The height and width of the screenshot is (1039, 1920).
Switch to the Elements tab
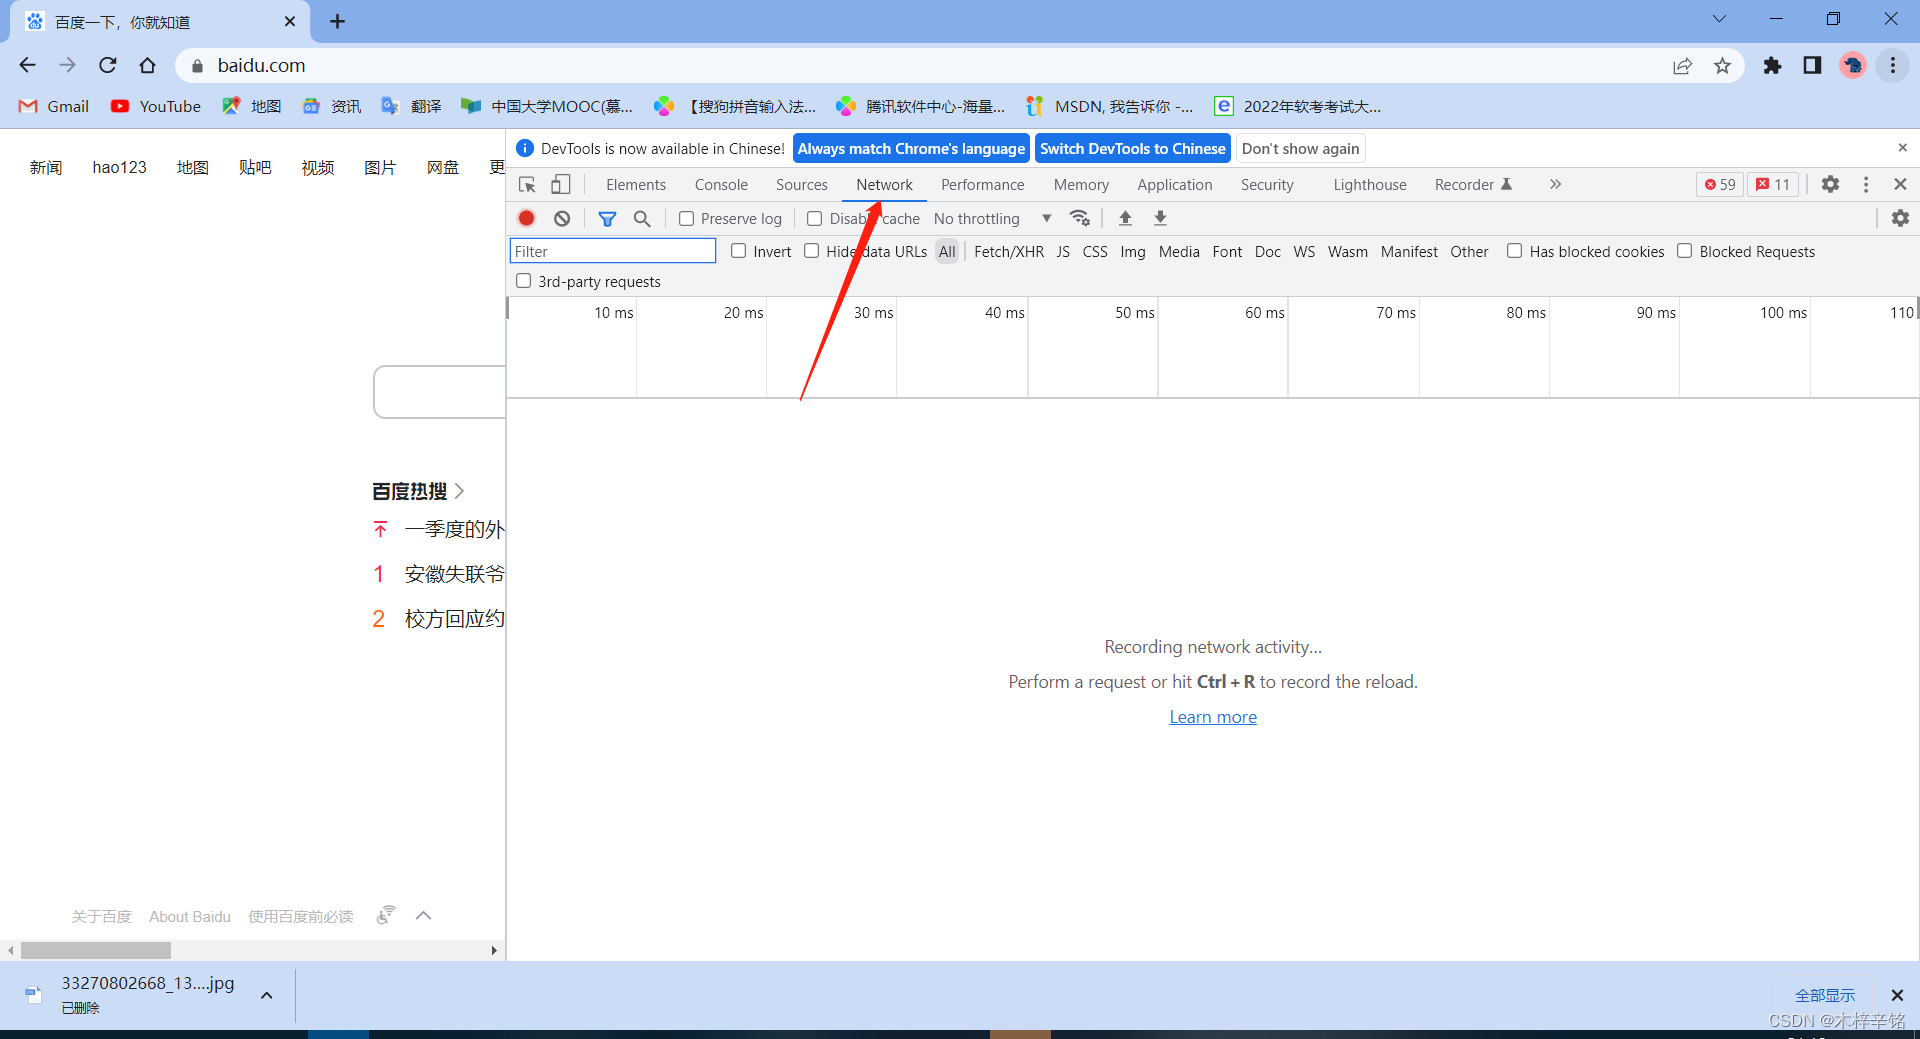click(x=636, y=185)
